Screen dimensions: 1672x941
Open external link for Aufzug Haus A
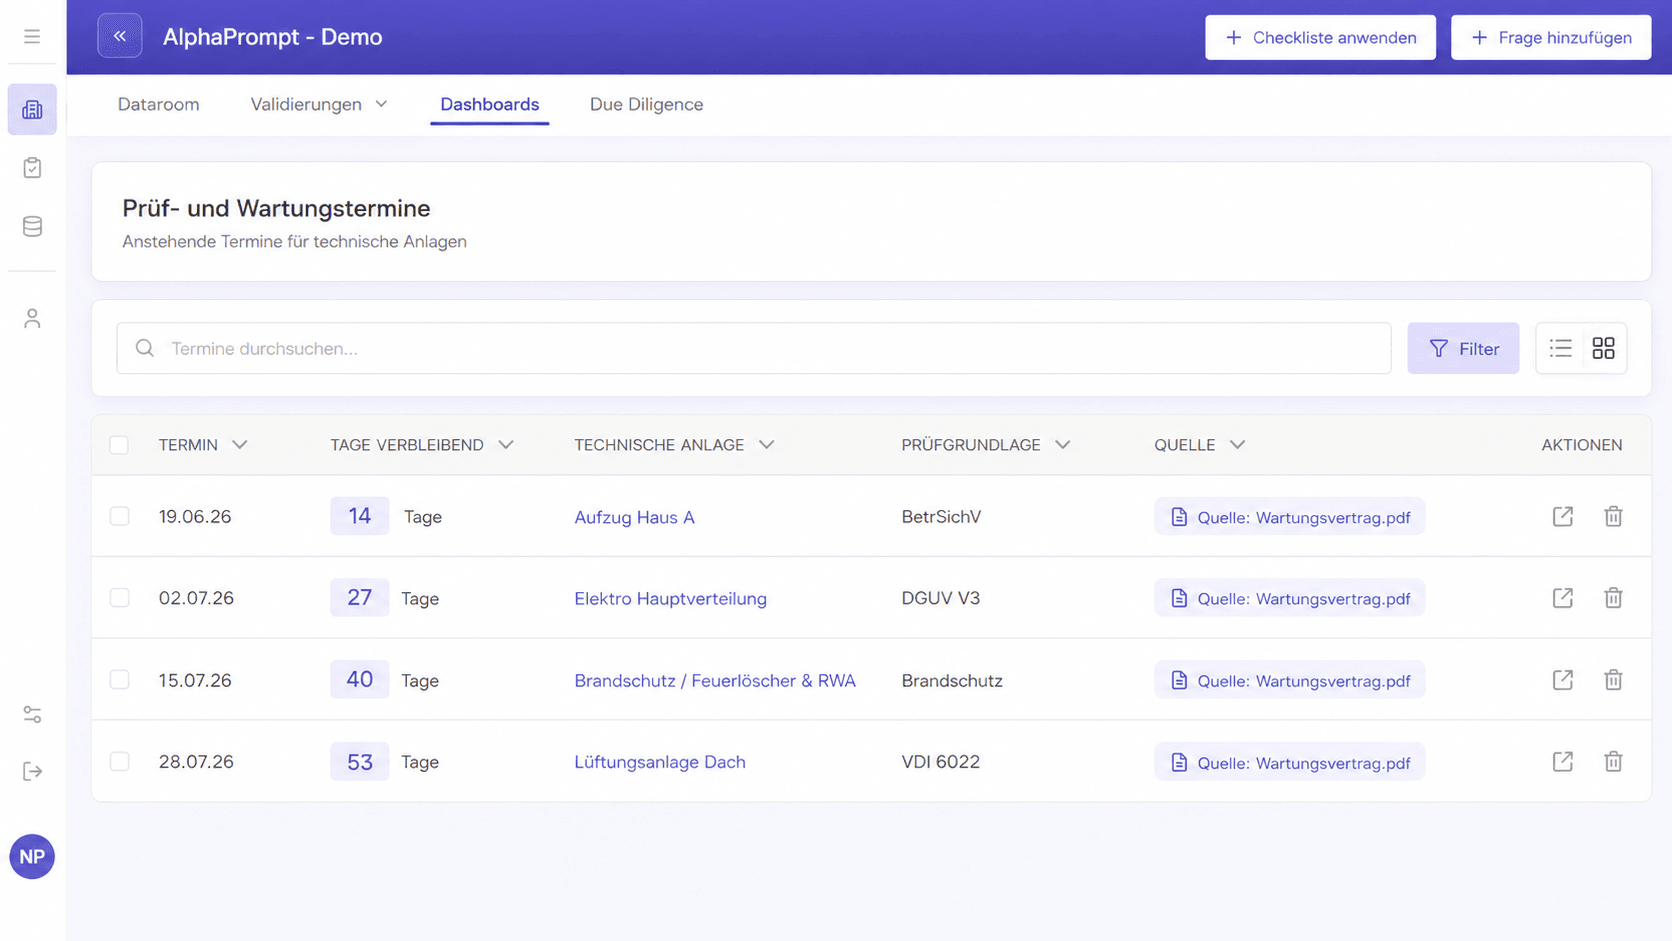click(x=1562, y=516)
